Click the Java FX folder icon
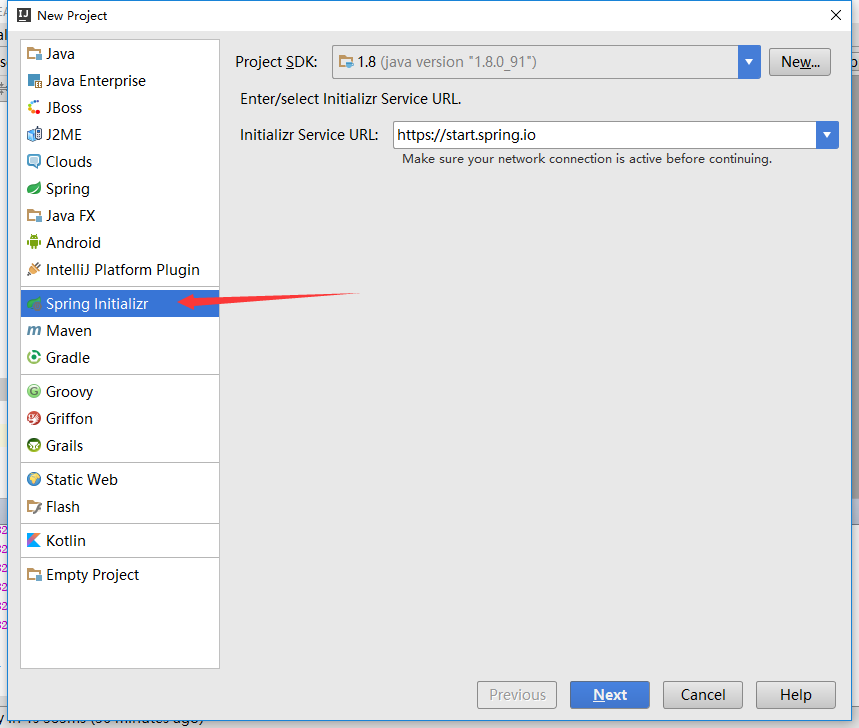 click(34, 215)
